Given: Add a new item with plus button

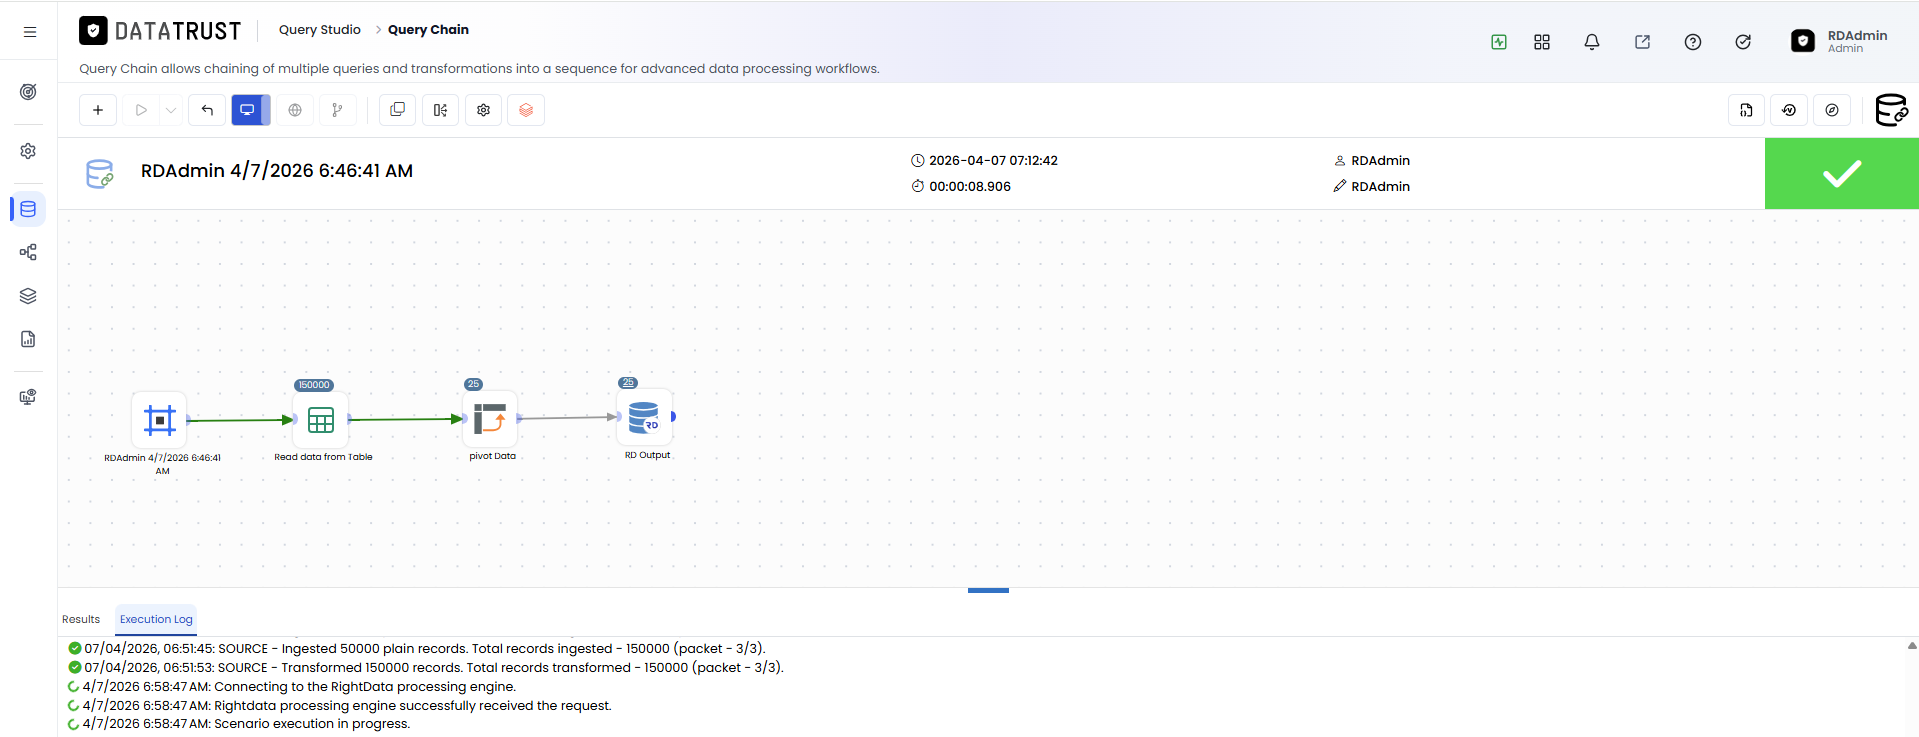Looking at the screenshot, I should (x=98, y=110).
